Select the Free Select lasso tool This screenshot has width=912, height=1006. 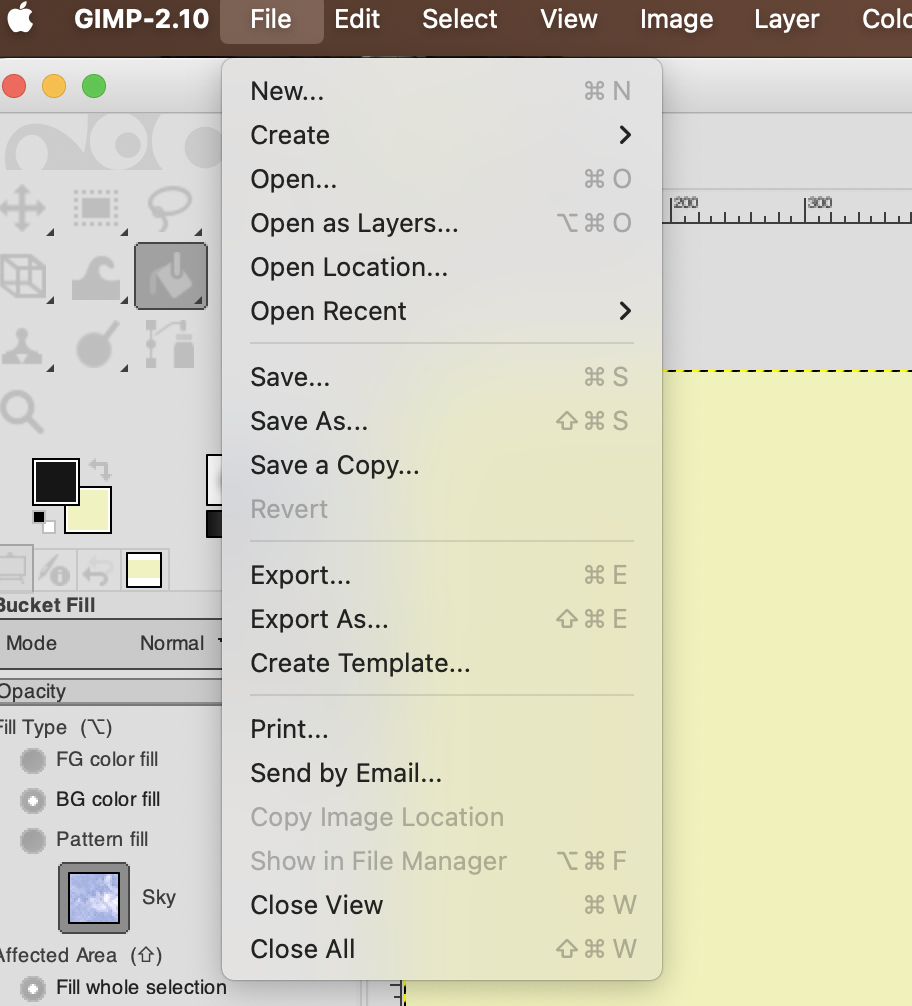[x=170, y=209]
